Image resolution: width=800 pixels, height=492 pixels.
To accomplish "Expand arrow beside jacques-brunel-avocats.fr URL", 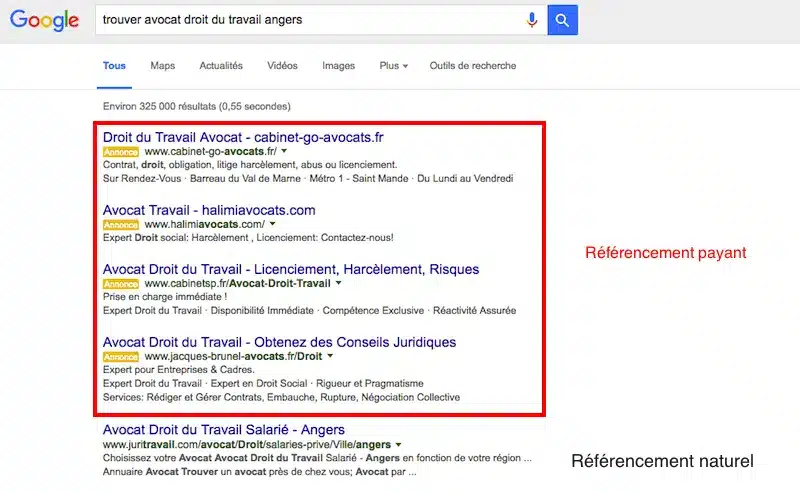I will [x=330, y=356].
